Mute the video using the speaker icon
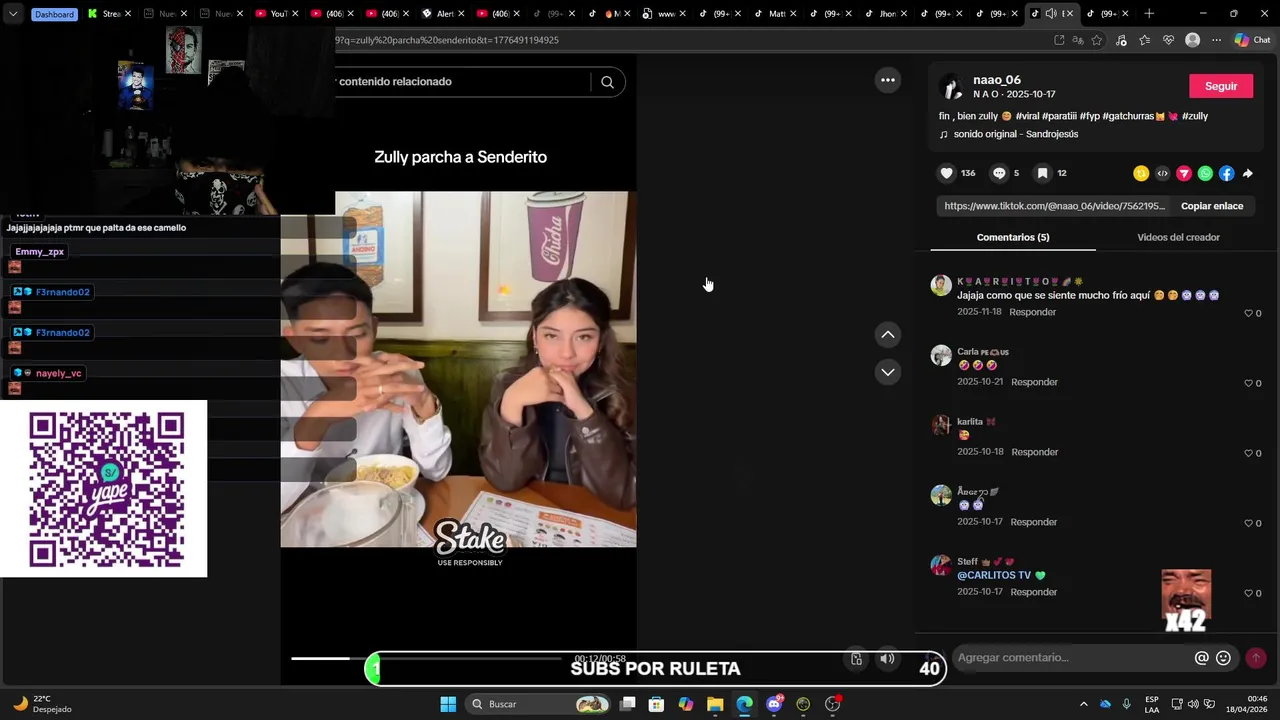This screenshot has width=1280, height=720. (x=887, y=659)
